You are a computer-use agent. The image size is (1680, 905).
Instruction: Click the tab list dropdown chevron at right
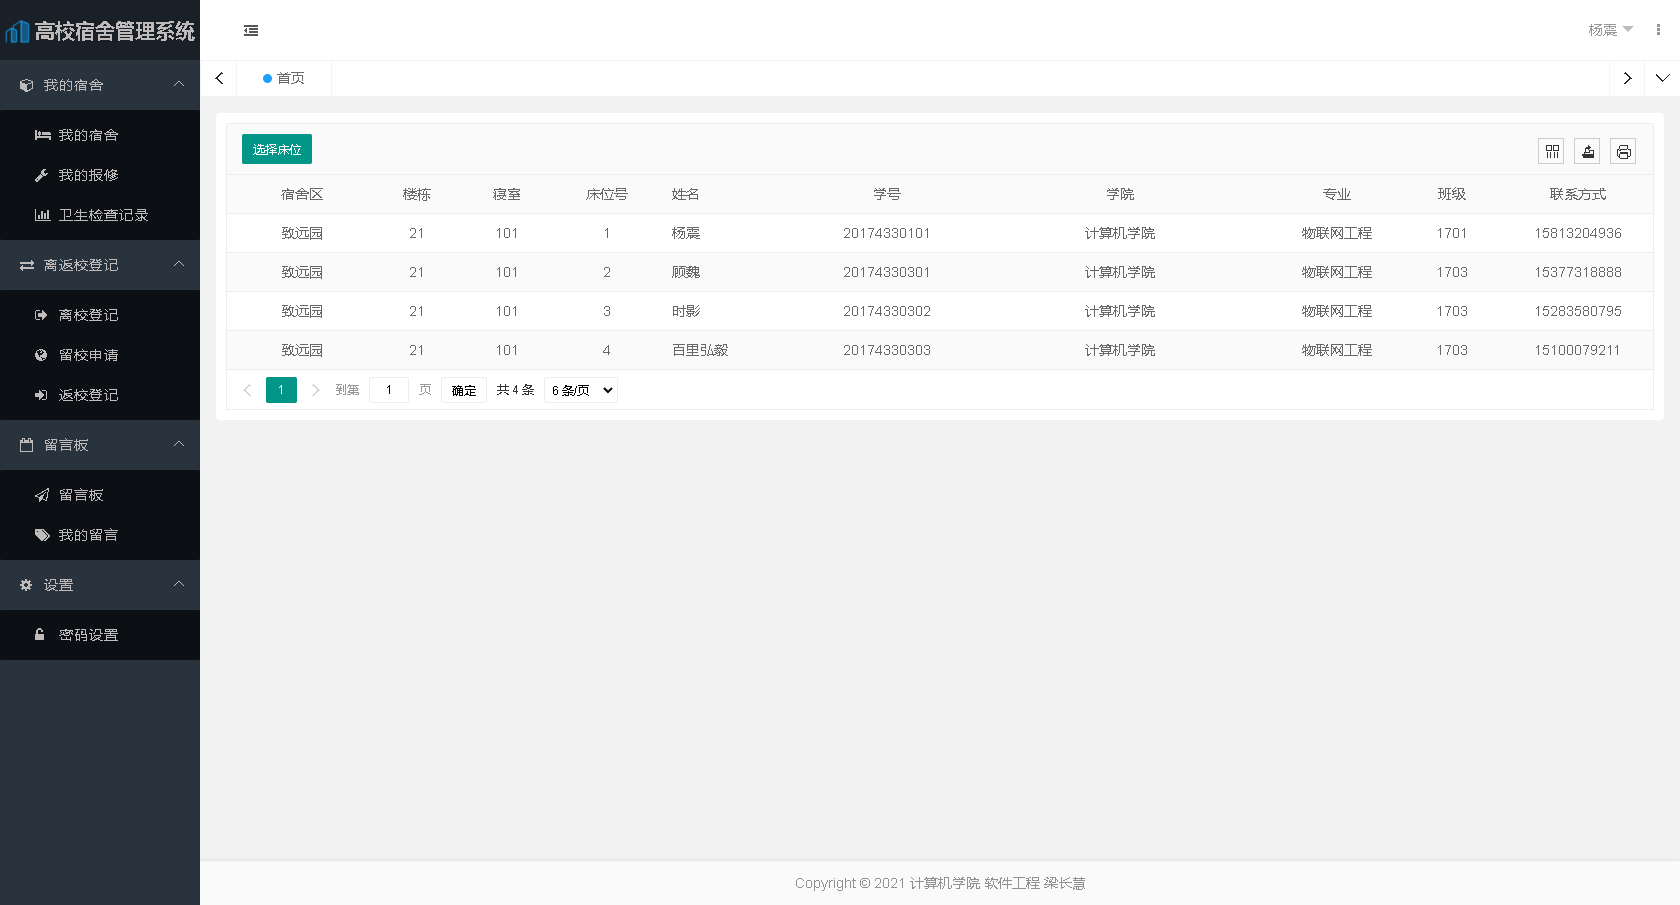pos(1663,78)
